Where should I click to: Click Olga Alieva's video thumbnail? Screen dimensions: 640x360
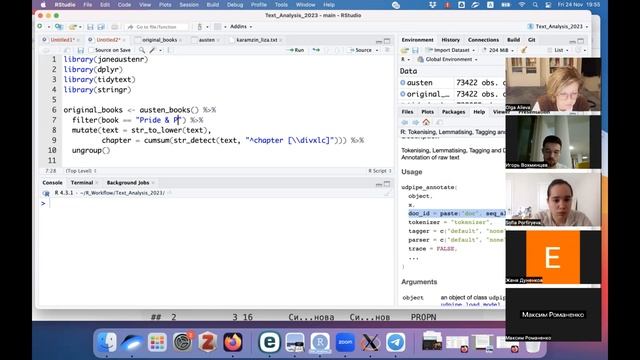point(553,84)
